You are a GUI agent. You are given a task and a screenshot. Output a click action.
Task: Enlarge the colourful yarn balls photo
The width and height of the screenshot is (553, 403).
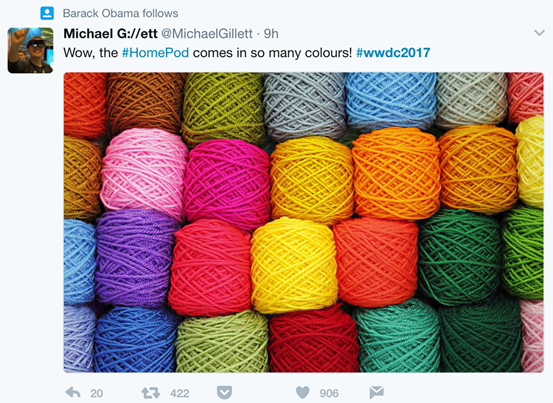(x=303, y=222)
